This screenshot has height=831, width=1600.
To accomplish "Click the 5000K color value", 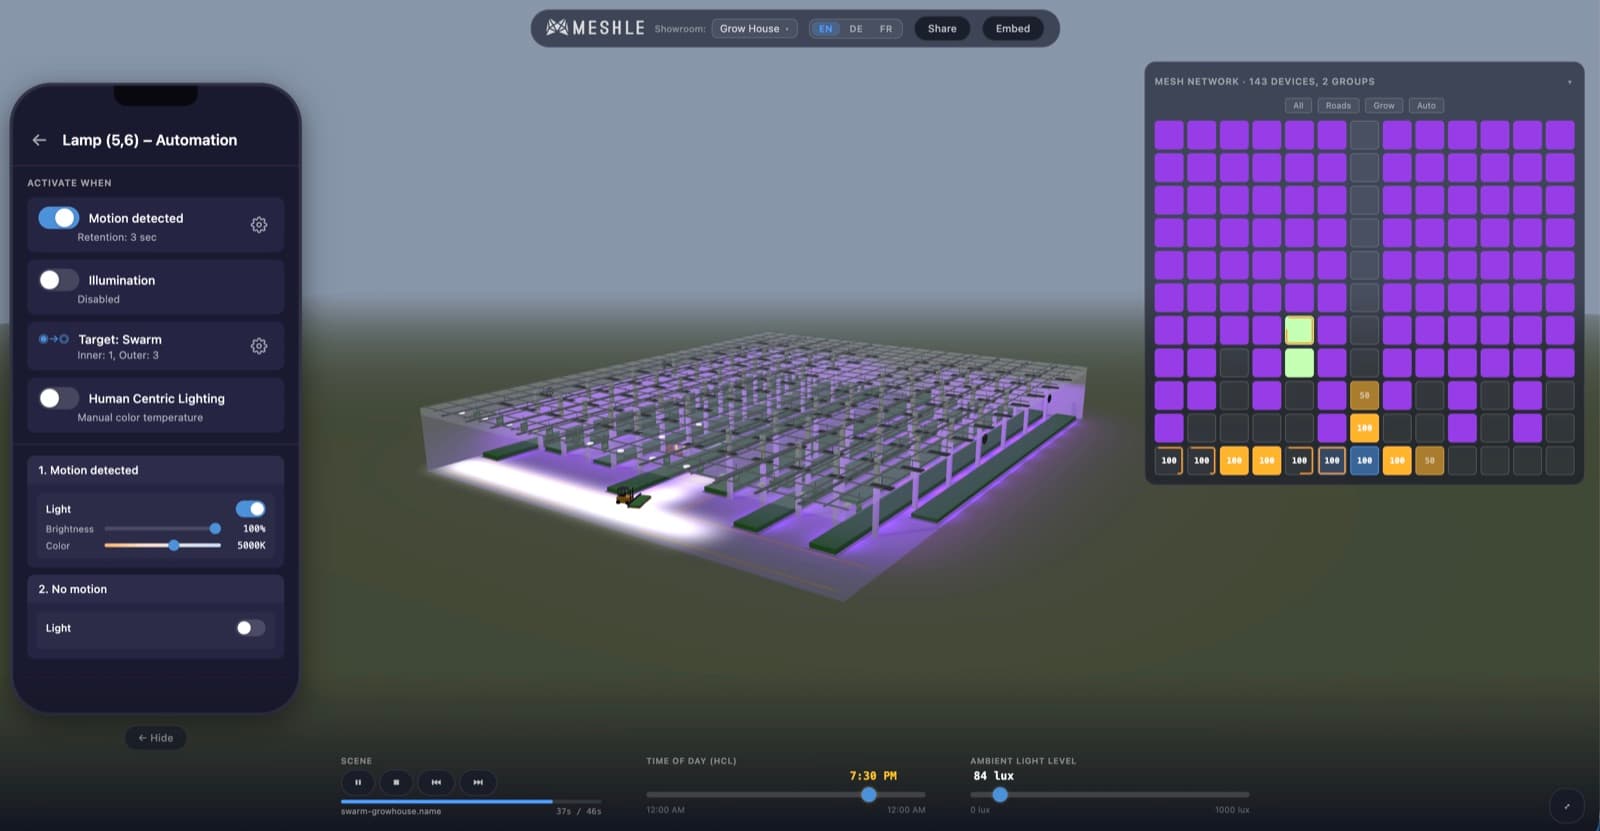I will 251,546.
